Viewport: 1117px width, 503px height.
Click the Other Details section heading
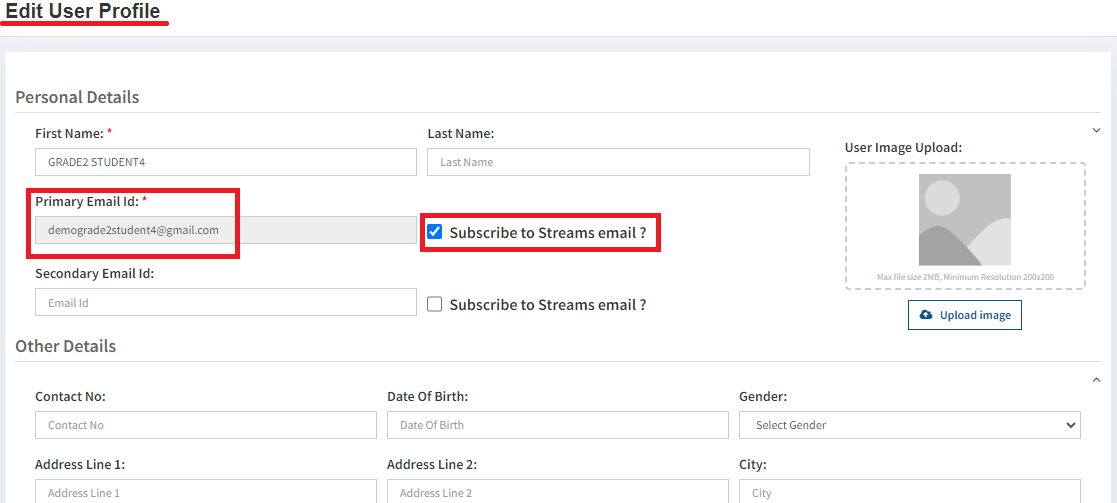pyautogui.click(x=65, y=346)
